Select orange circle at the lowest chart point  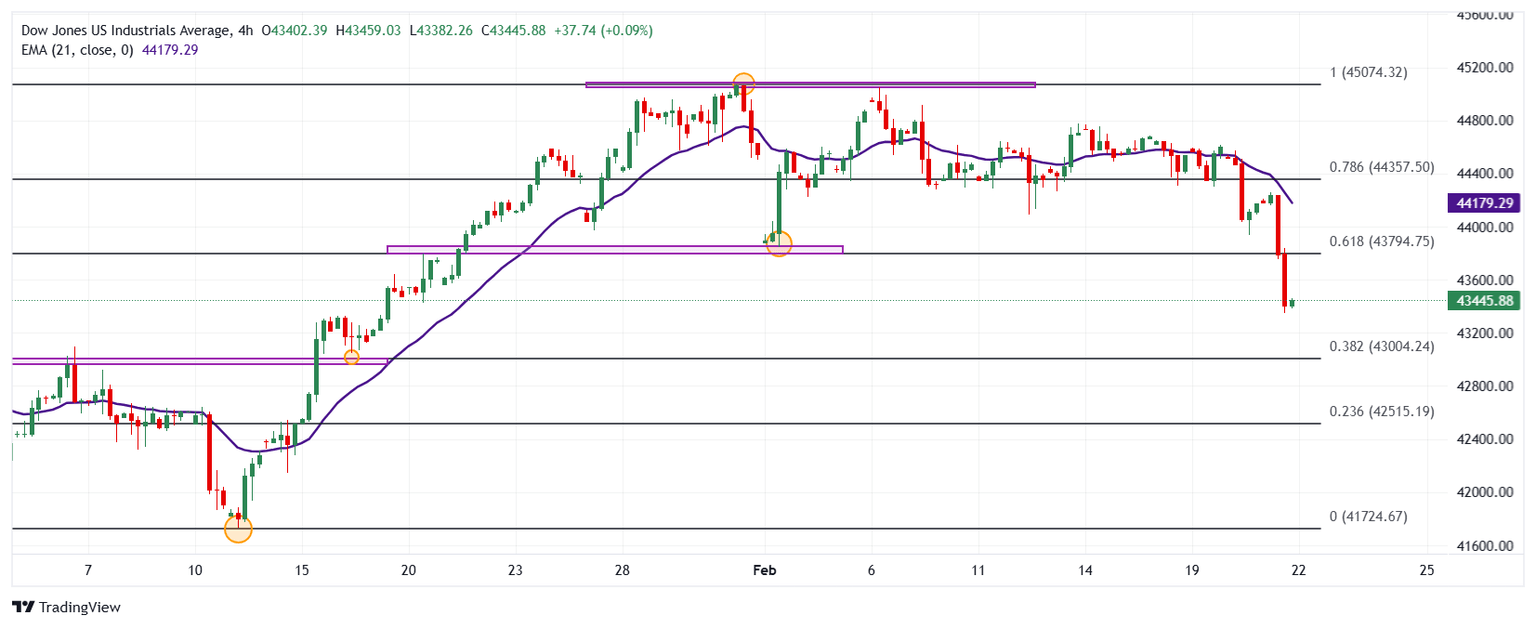pos(238,528)
